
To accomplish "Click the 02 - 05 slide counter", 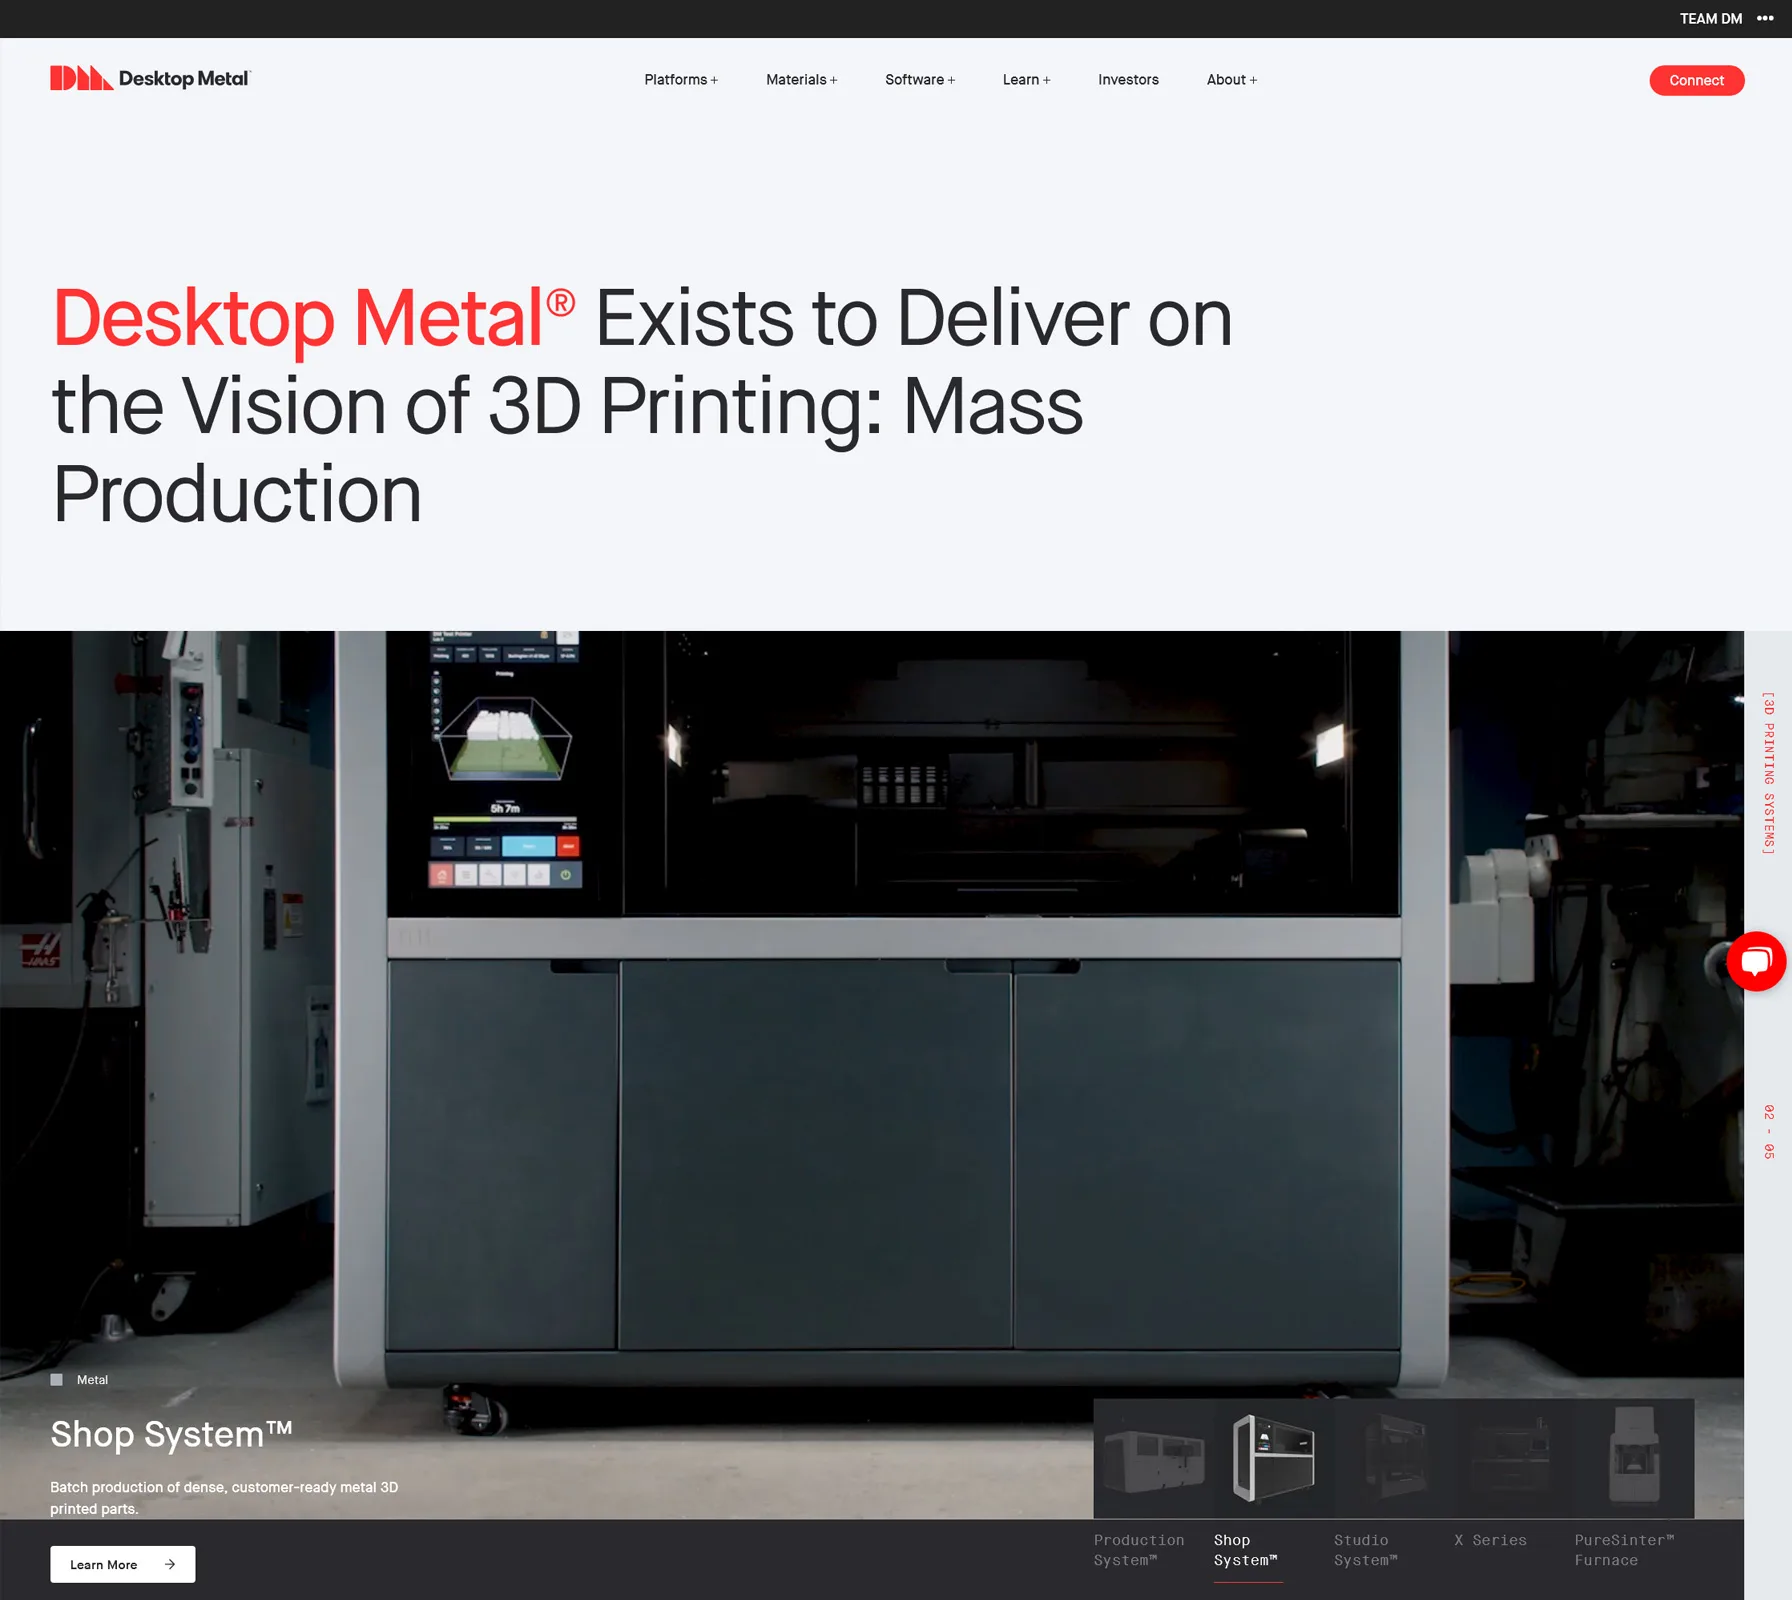I will pos(1768,1132).
